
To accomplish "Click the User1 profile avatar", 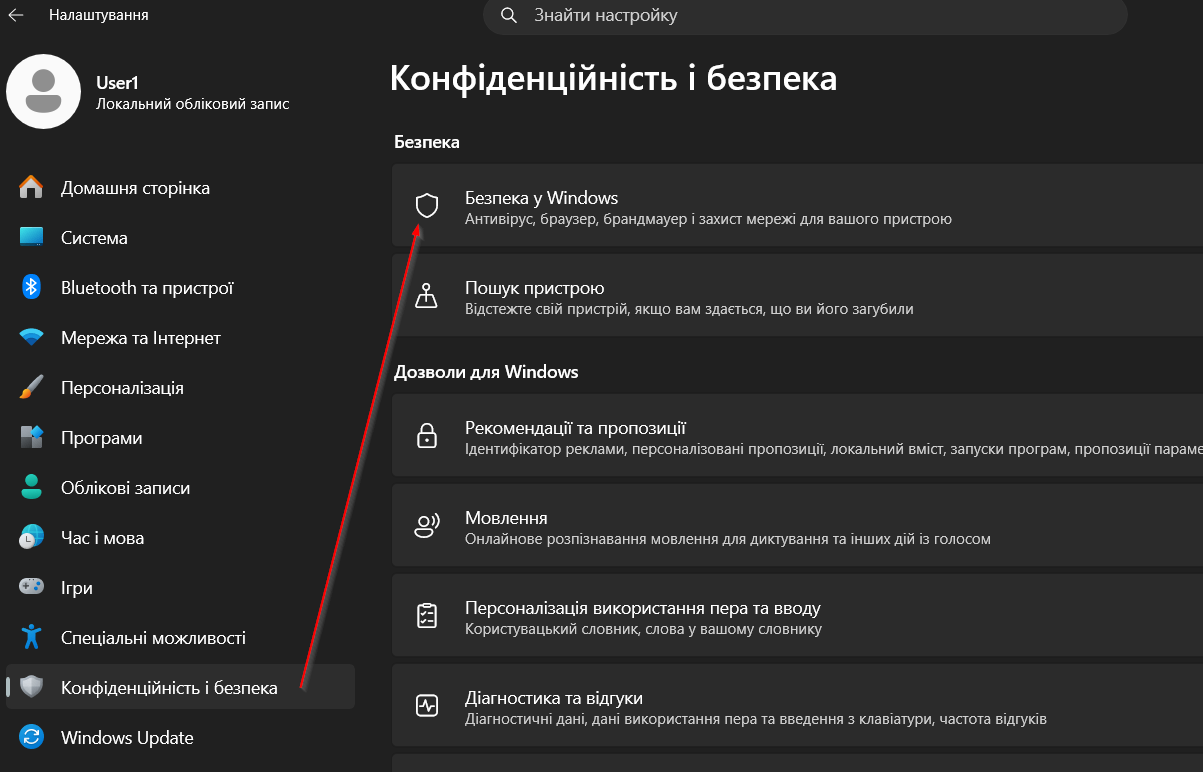I will tap(43, 91).
